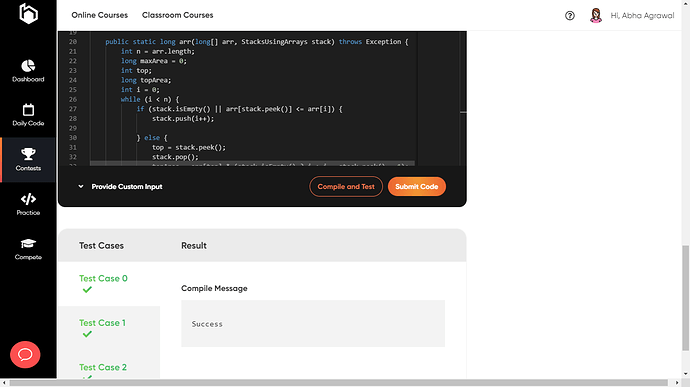Screen dimensions: 690x387
Task: Click the 'stack.pop();' code line
Action: (x=175, y=157)
